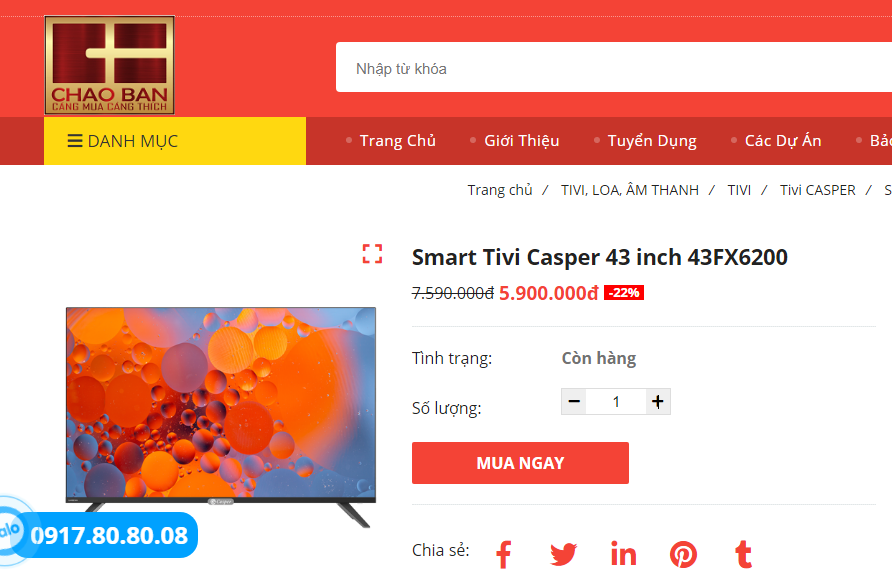Go to Tuyển Dụng page
Image resolution: width=892 pixels, height=584 pixels.
(652, 141)
